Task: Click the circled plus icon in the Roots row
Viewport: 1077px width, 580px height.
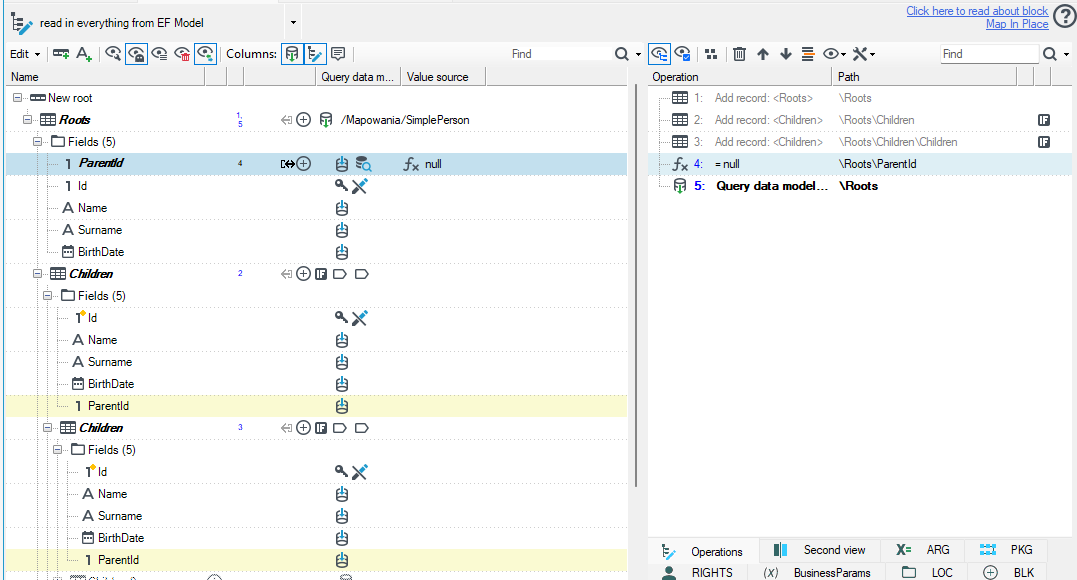Action: 304,120
